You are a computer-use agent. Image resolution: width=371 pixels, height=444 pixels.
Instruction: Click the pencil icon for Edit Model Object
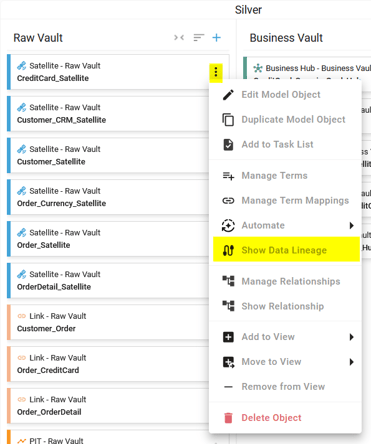(228, 95)
